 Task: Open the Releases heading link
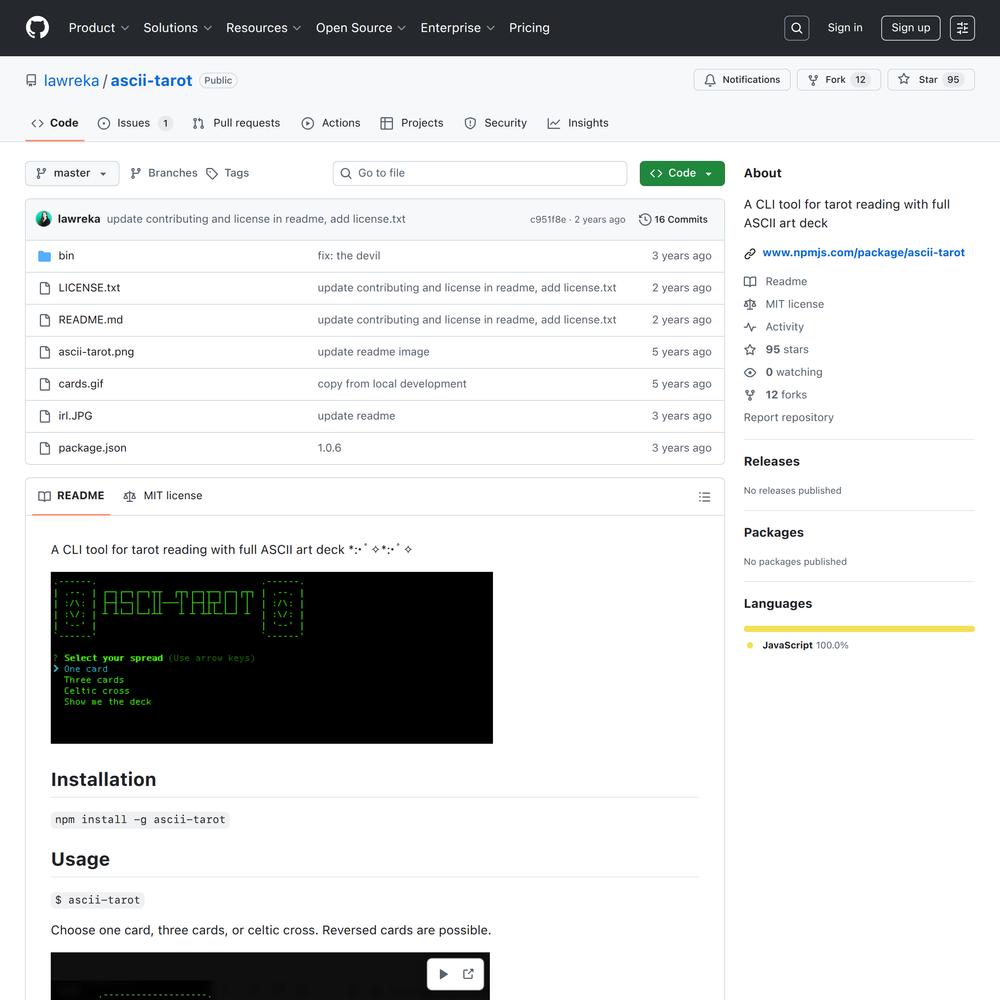(x=771, y=462)
